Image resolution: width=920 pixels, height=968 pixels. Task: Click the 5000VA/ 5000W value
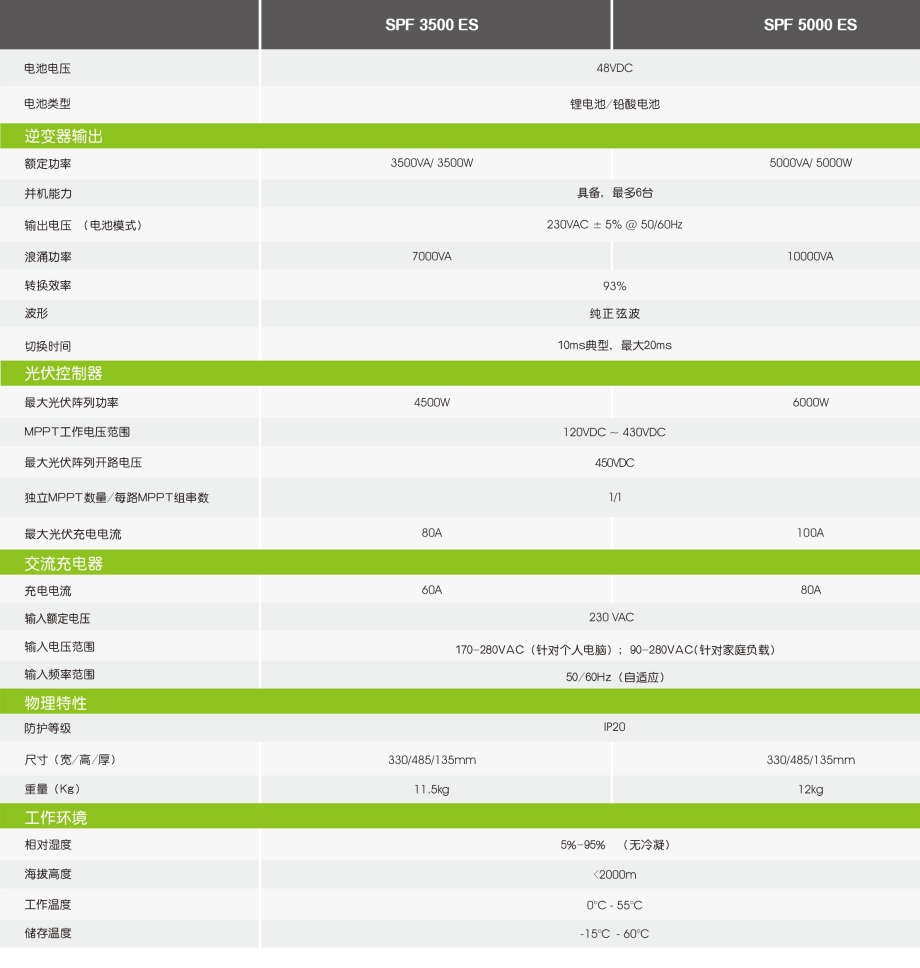(x=810, y=163)
